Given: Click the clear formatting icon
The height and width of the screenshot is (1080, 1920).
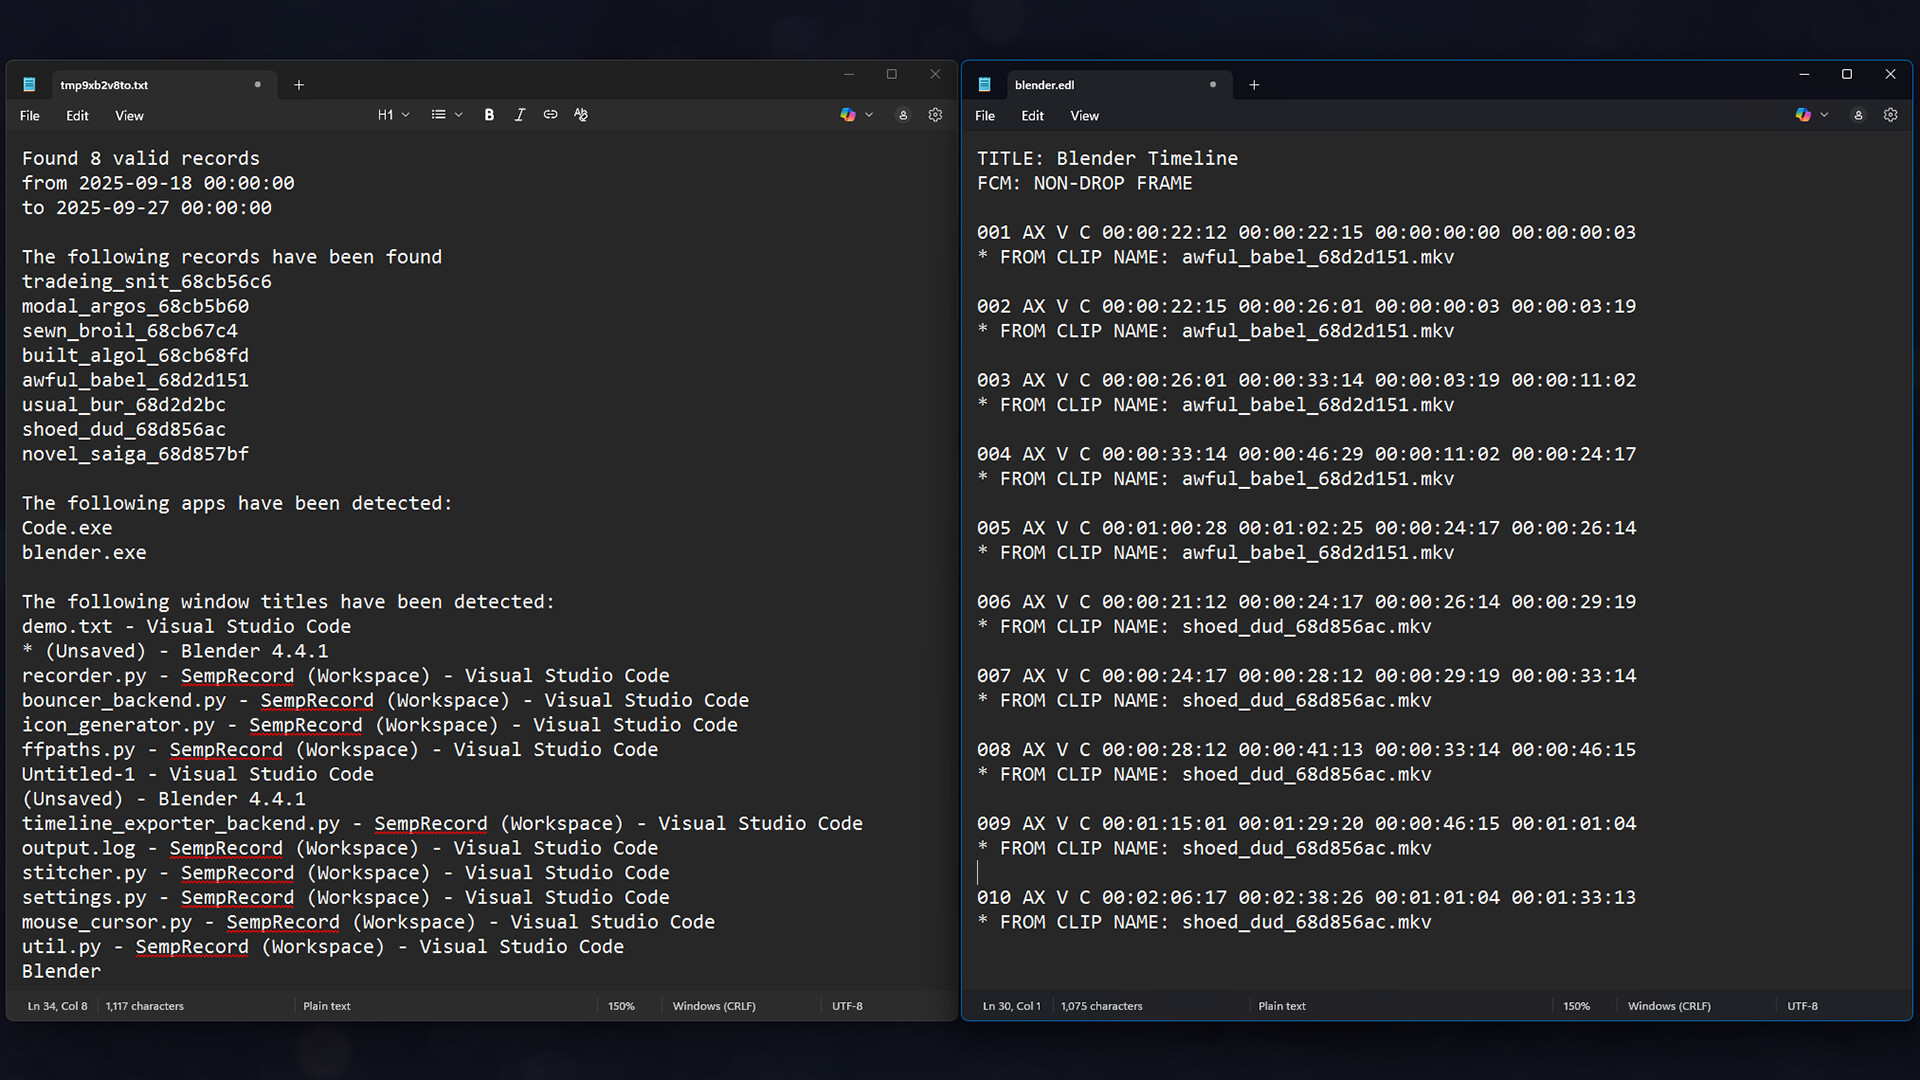Looking at the screenshot, I should point(581,115).
